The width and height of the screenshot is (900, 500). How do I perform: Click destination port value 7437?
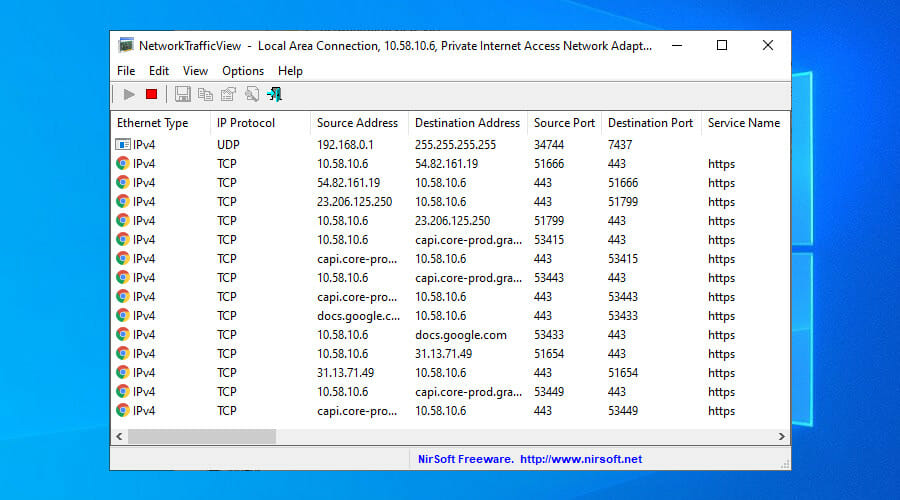click(620, 145)
